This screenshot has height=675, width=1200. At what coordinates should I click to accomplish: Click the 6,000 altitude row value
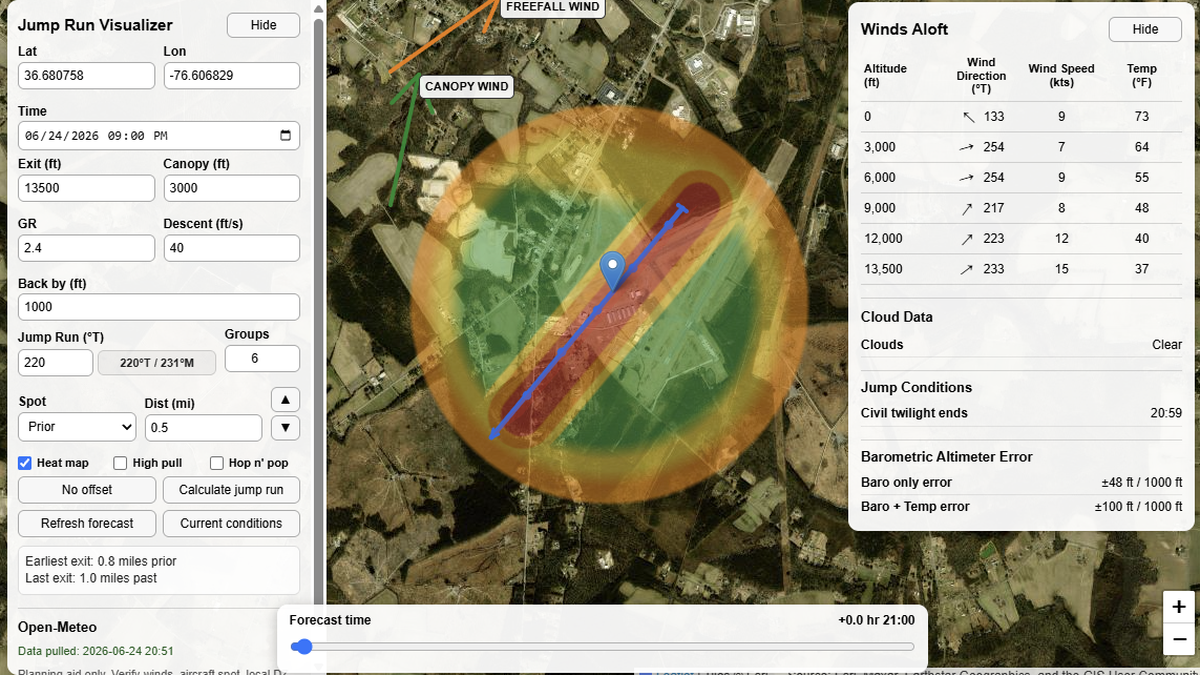880,177
